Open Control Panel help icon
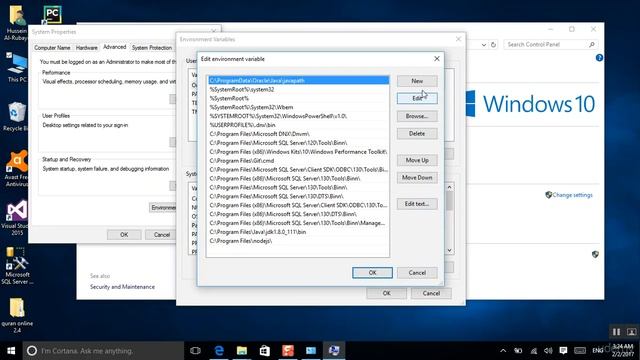The width and height of the screenshot is (640, 360). pyautogui.click(x=599, y=58)
